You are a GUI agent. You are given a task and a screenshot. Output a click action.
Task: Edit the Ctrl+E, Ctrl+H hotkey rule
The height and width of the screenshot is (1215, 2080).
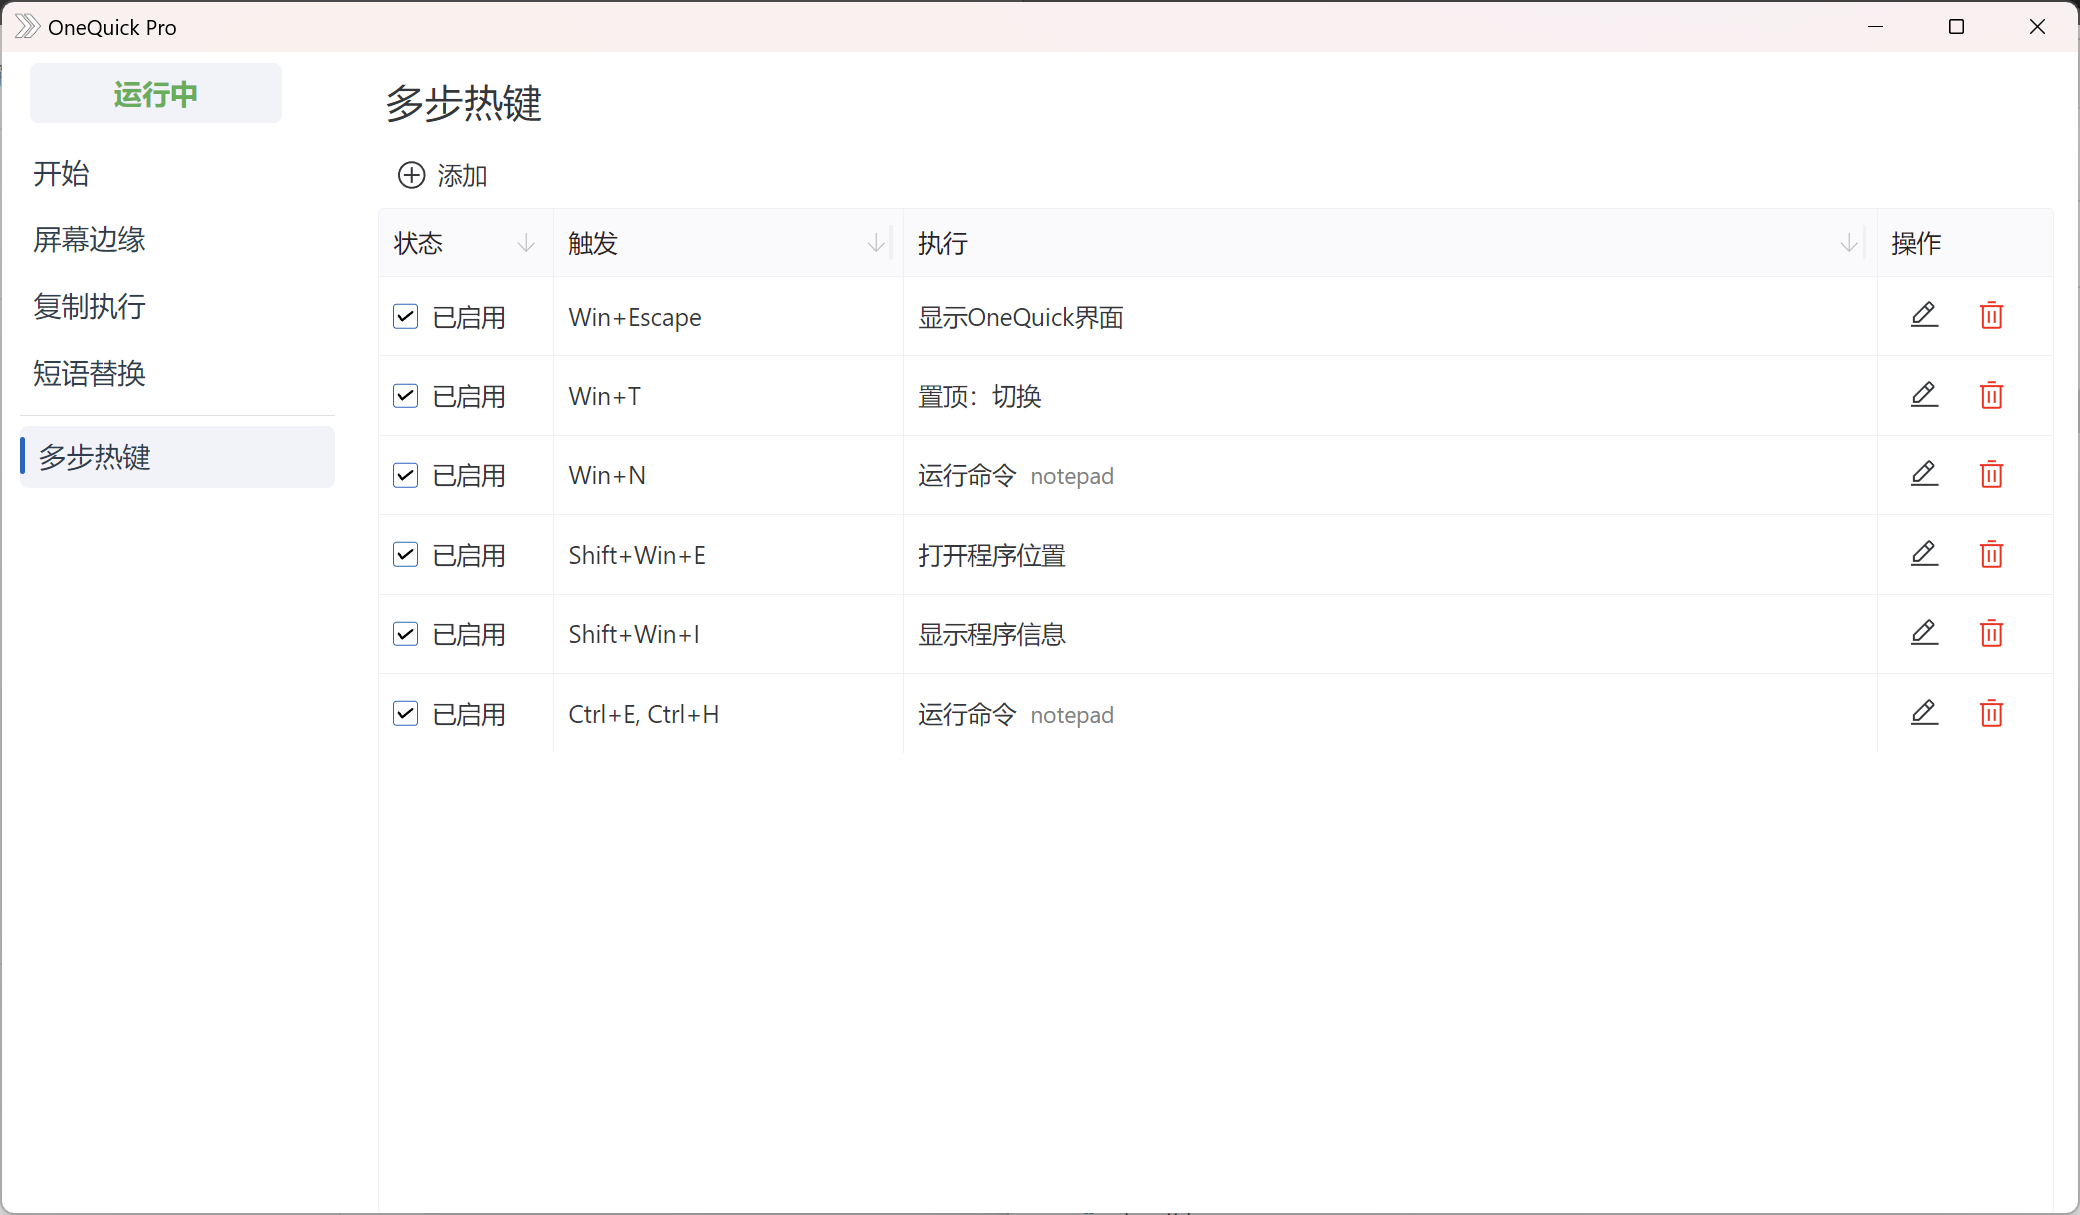click(x=1924, y=713)
